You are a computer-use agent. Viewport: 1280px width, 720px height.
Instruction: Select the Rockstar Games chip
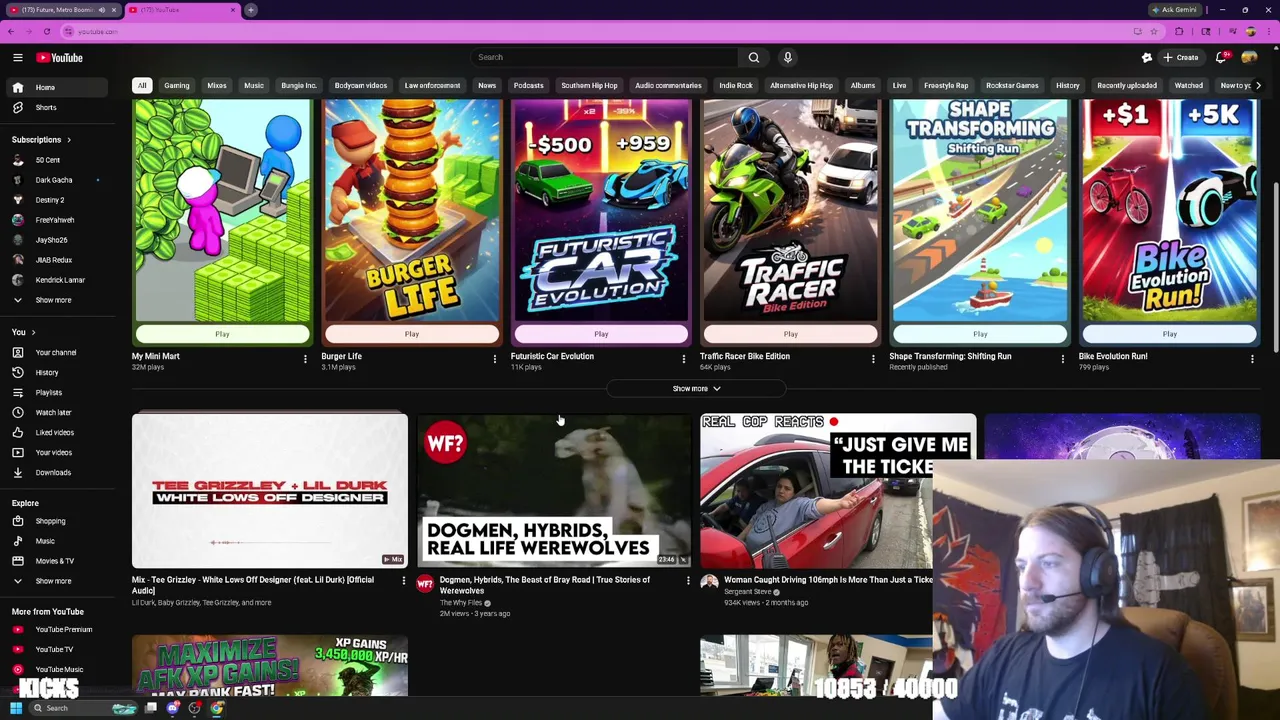(x=1012, y=85)
